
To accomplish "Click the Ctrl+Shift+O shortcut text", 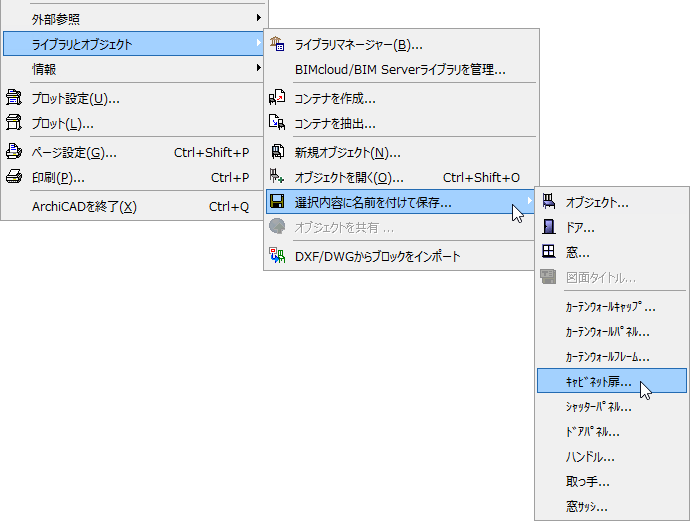I will click(481, 177).
